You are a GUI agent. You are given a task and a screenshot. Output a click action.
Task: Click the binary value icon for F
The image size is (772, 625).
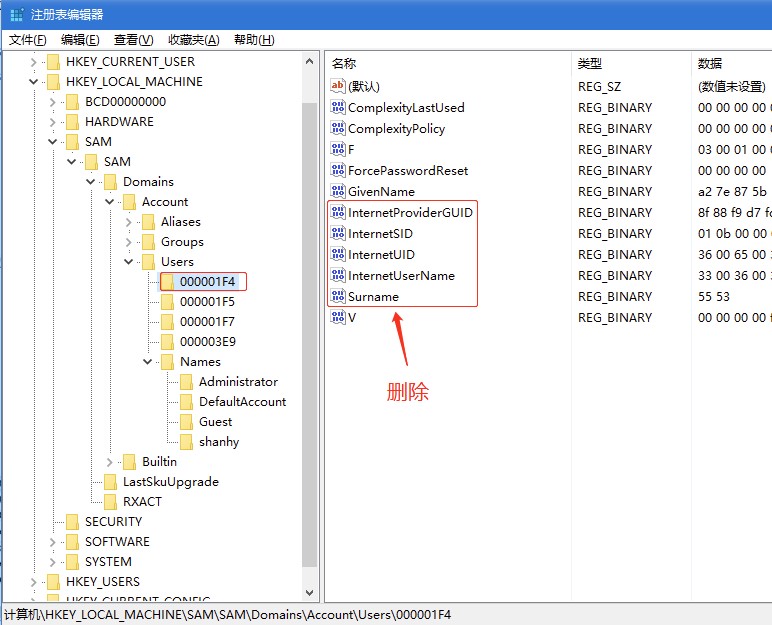pyautogui.click(x=338, y=149)
